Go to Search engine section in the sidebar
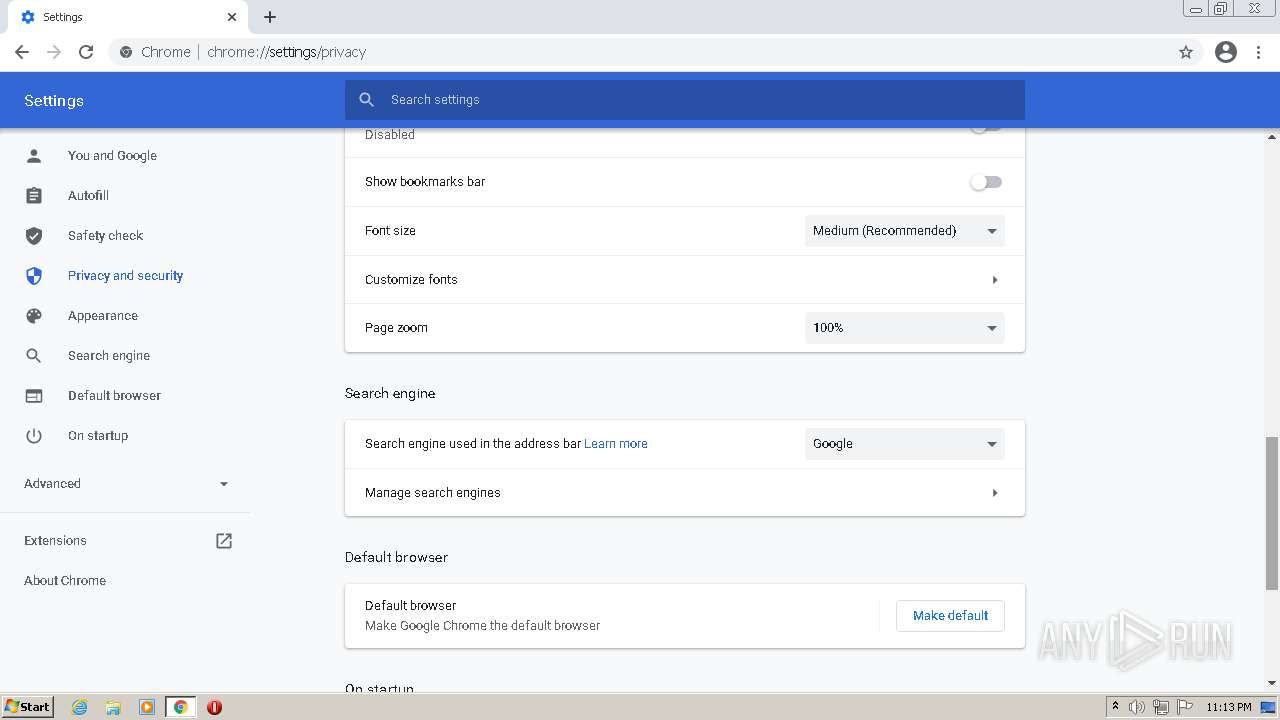Viewport: 1280px width, 720px height. tap(109, 356)
